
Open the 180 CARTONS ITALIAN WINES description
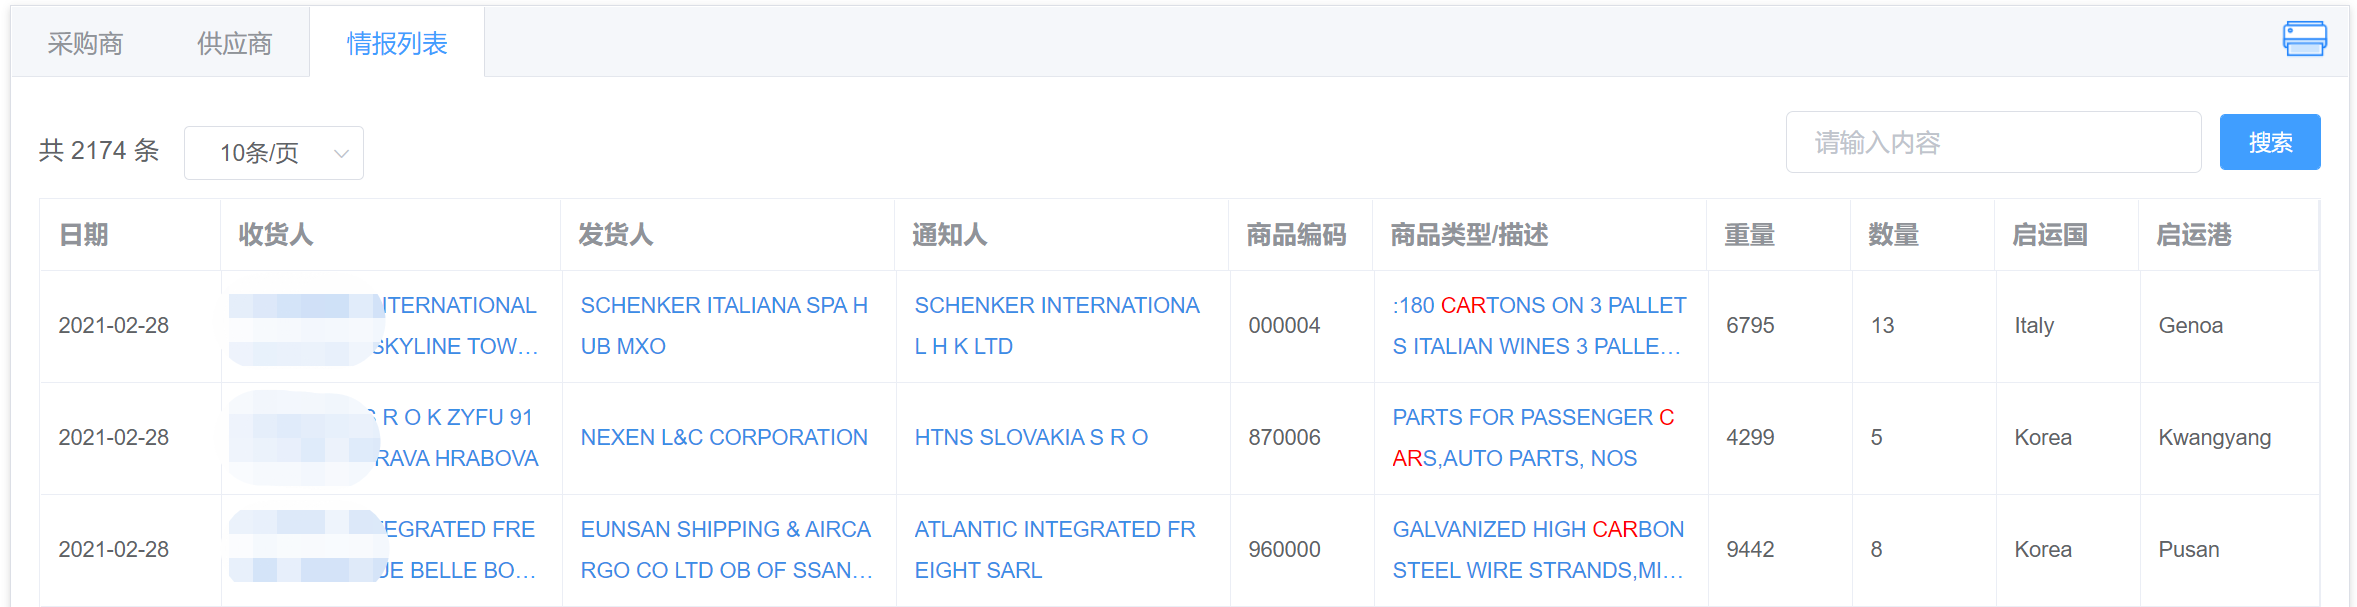pyautogui.click(x=1539, y=326)
